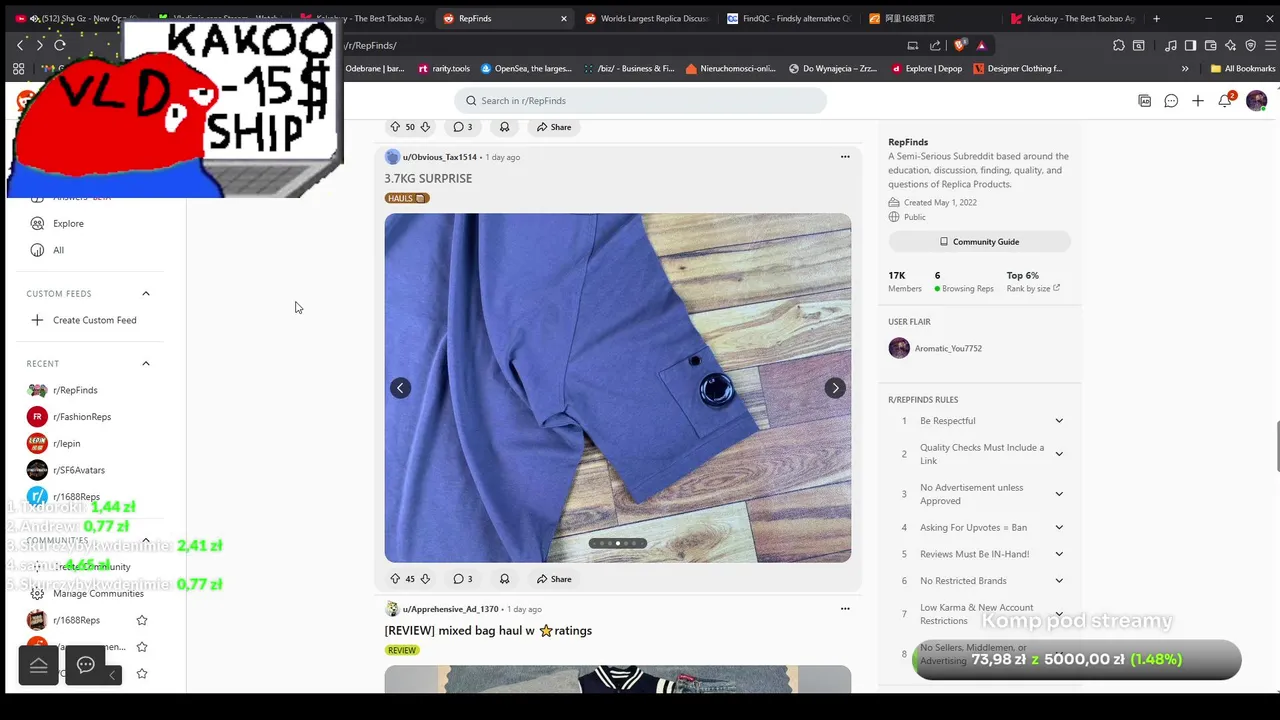Open the Brave Shields icon
The width and height of the screenshot is (1280, 720).
[960, 45]
